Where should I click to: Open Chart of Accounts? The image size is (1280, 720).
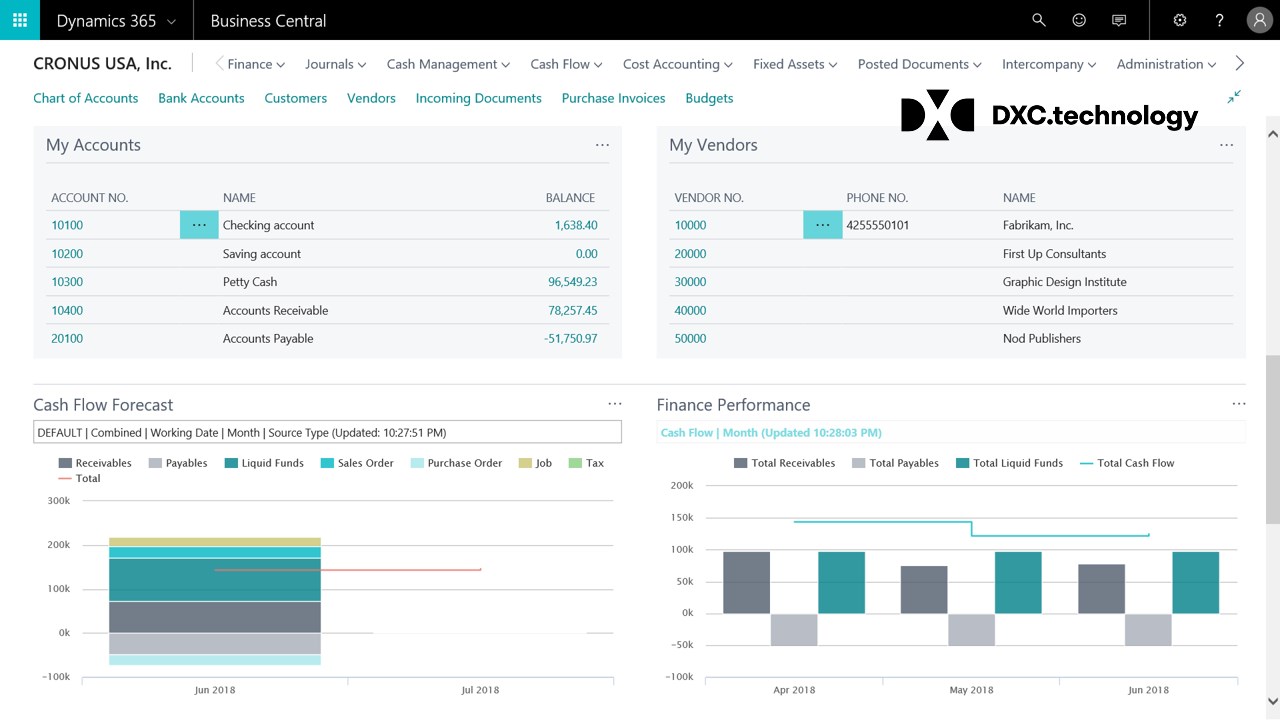(x=86, y=98)
